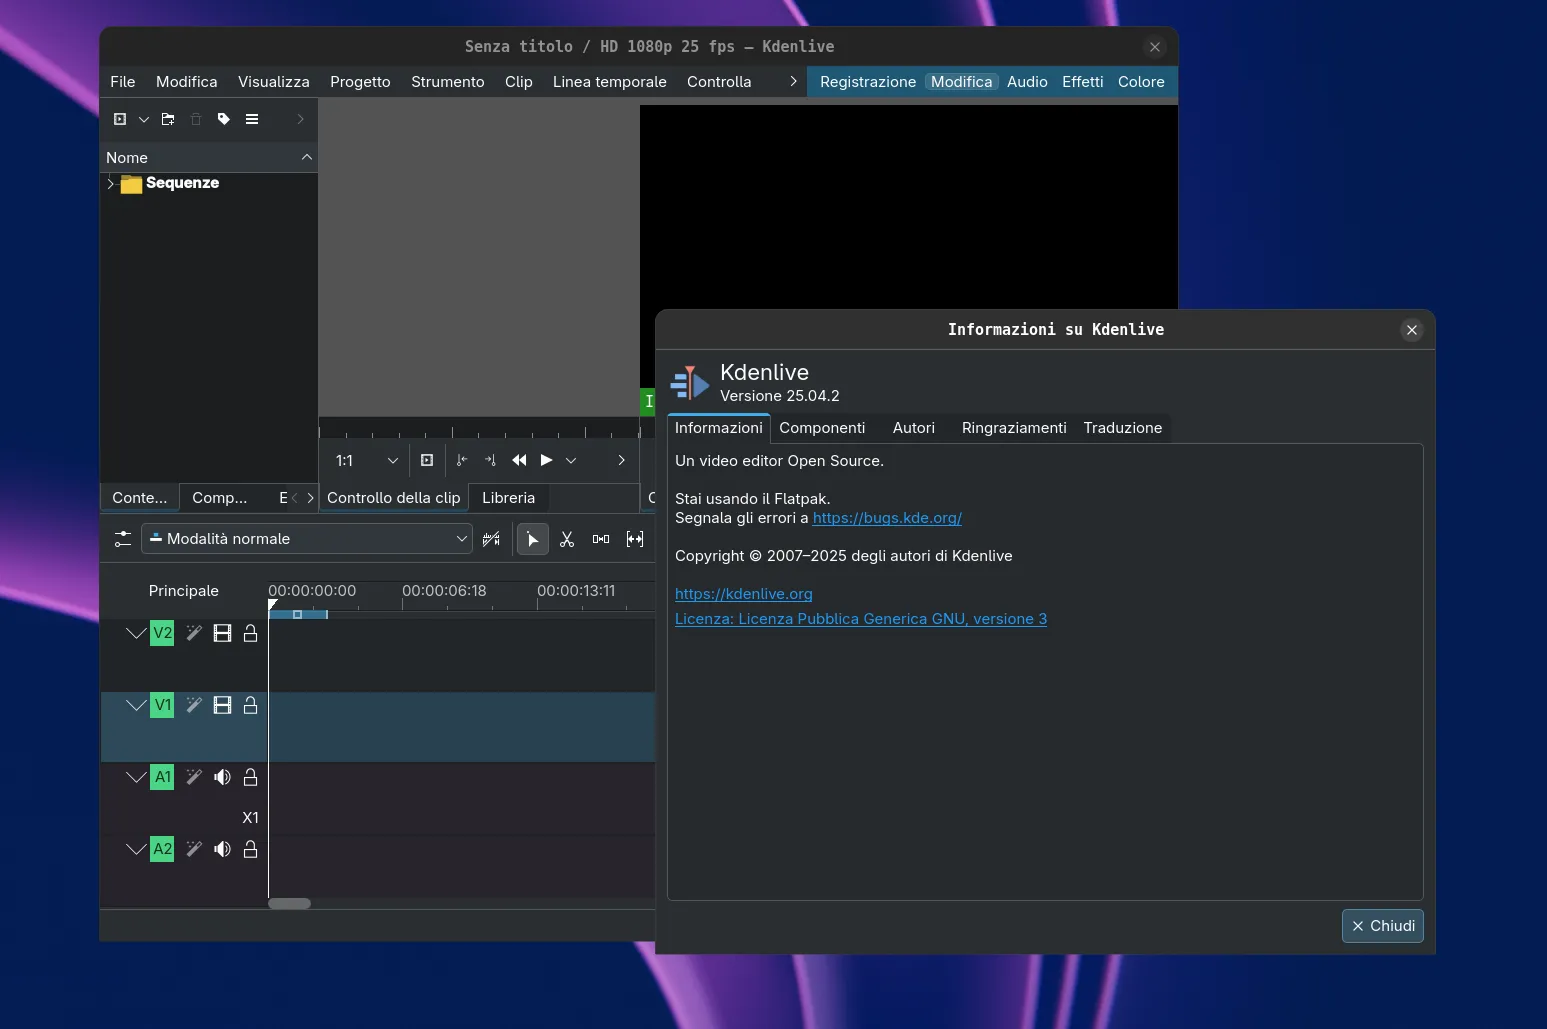Viewport: 1547px width, 1029px height.
Task: Hide video on track V1
Action: point(222,705)
